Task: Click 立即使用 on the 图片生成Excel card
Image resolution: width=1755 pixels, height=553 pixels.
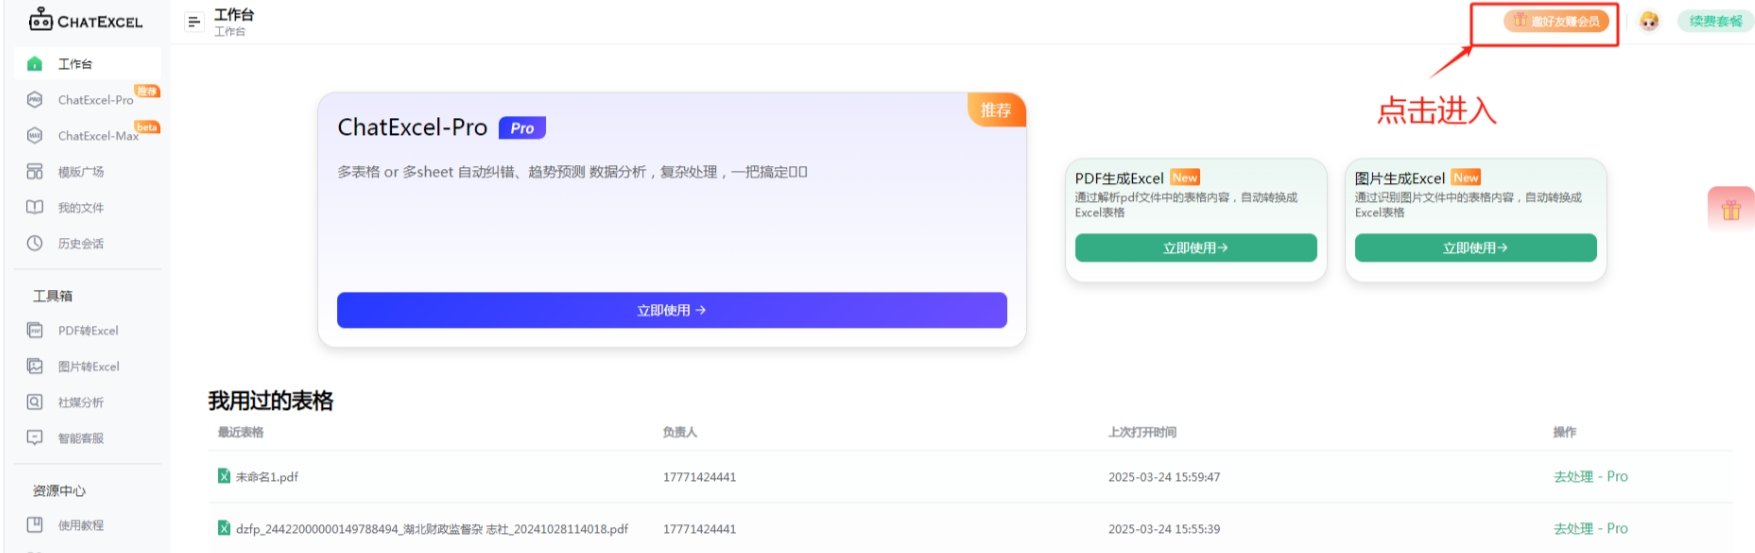Action: [1476, 248]
